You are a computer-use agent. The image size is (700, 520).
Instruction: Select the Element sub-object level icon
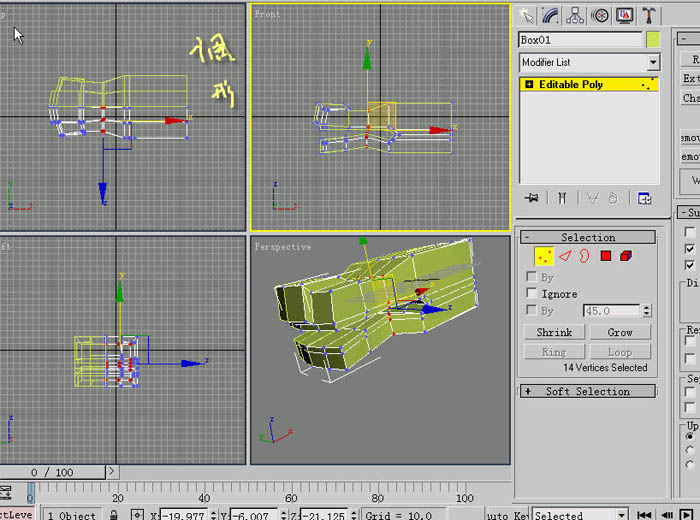point(626,256)
